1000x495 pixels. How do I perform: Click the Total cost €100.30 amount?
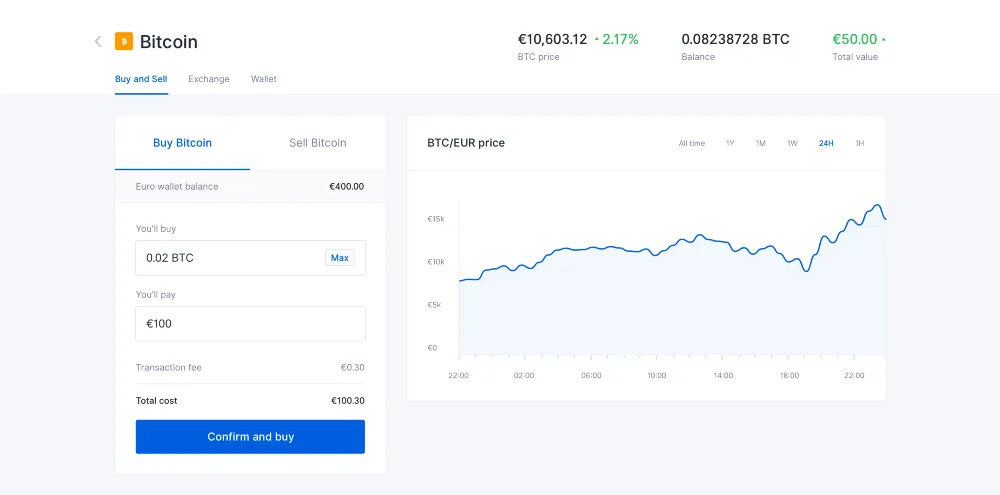(348, 401)
